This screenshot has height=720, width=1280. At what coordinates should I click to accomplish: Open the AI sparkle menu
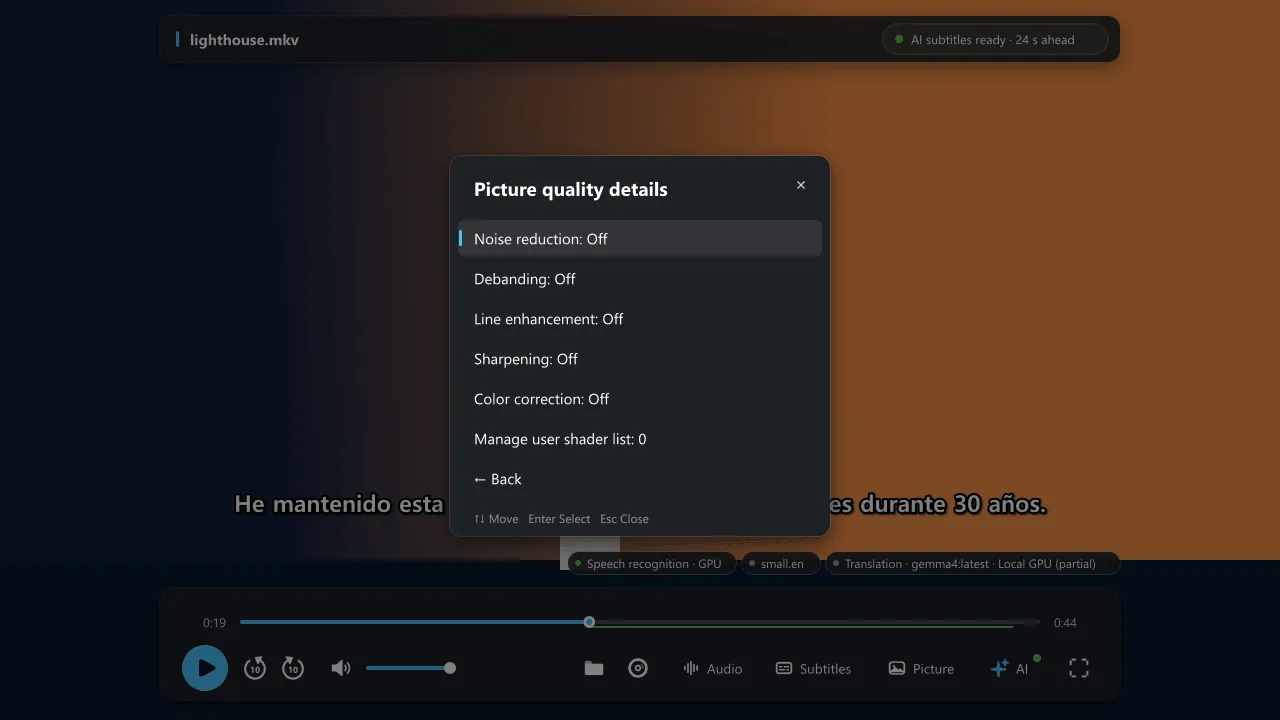click(x=1010, y=668)
